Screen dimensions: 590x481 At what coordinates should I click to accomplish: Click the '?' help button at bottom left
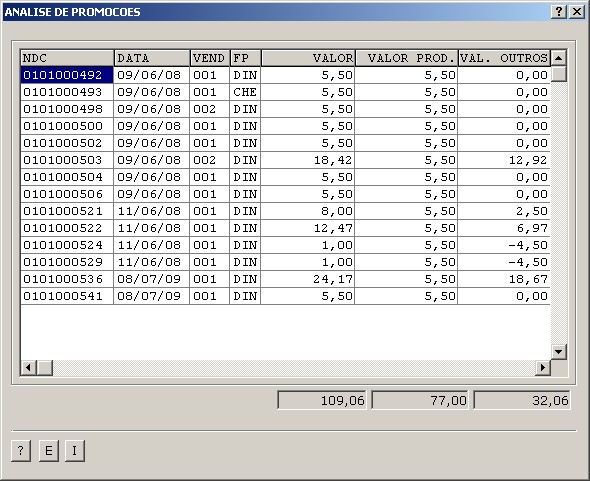[x=21, y=451]
